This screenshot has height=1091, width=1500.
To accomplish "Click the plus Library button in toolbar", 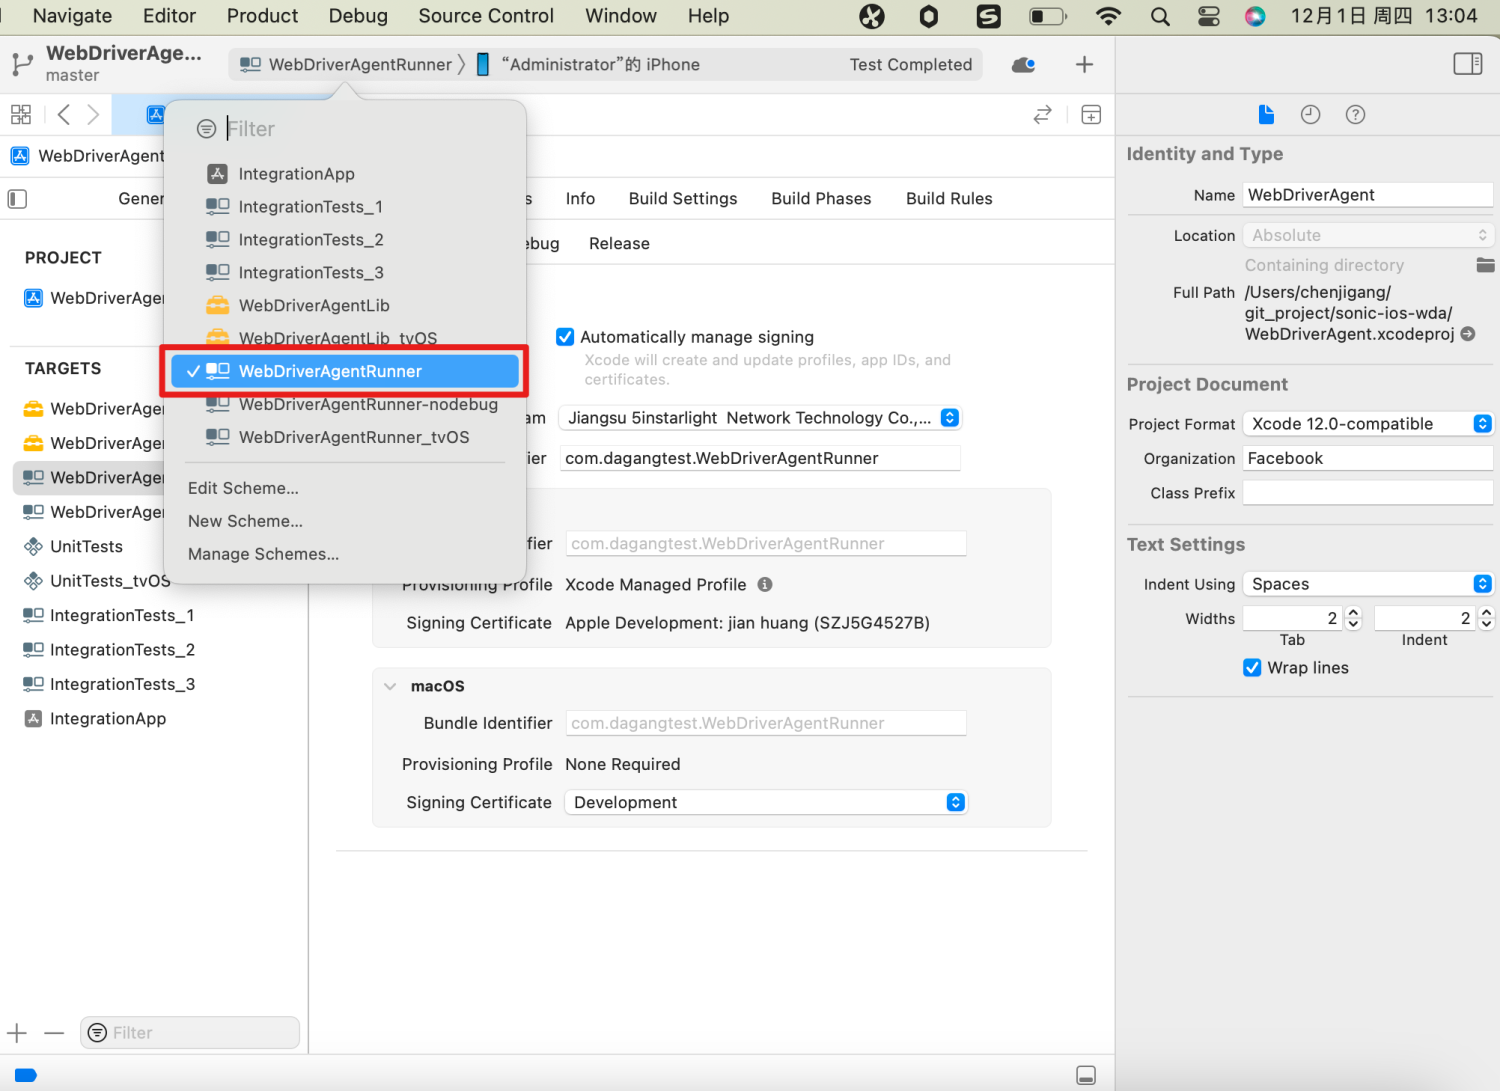I will [x=1084, y=65].
